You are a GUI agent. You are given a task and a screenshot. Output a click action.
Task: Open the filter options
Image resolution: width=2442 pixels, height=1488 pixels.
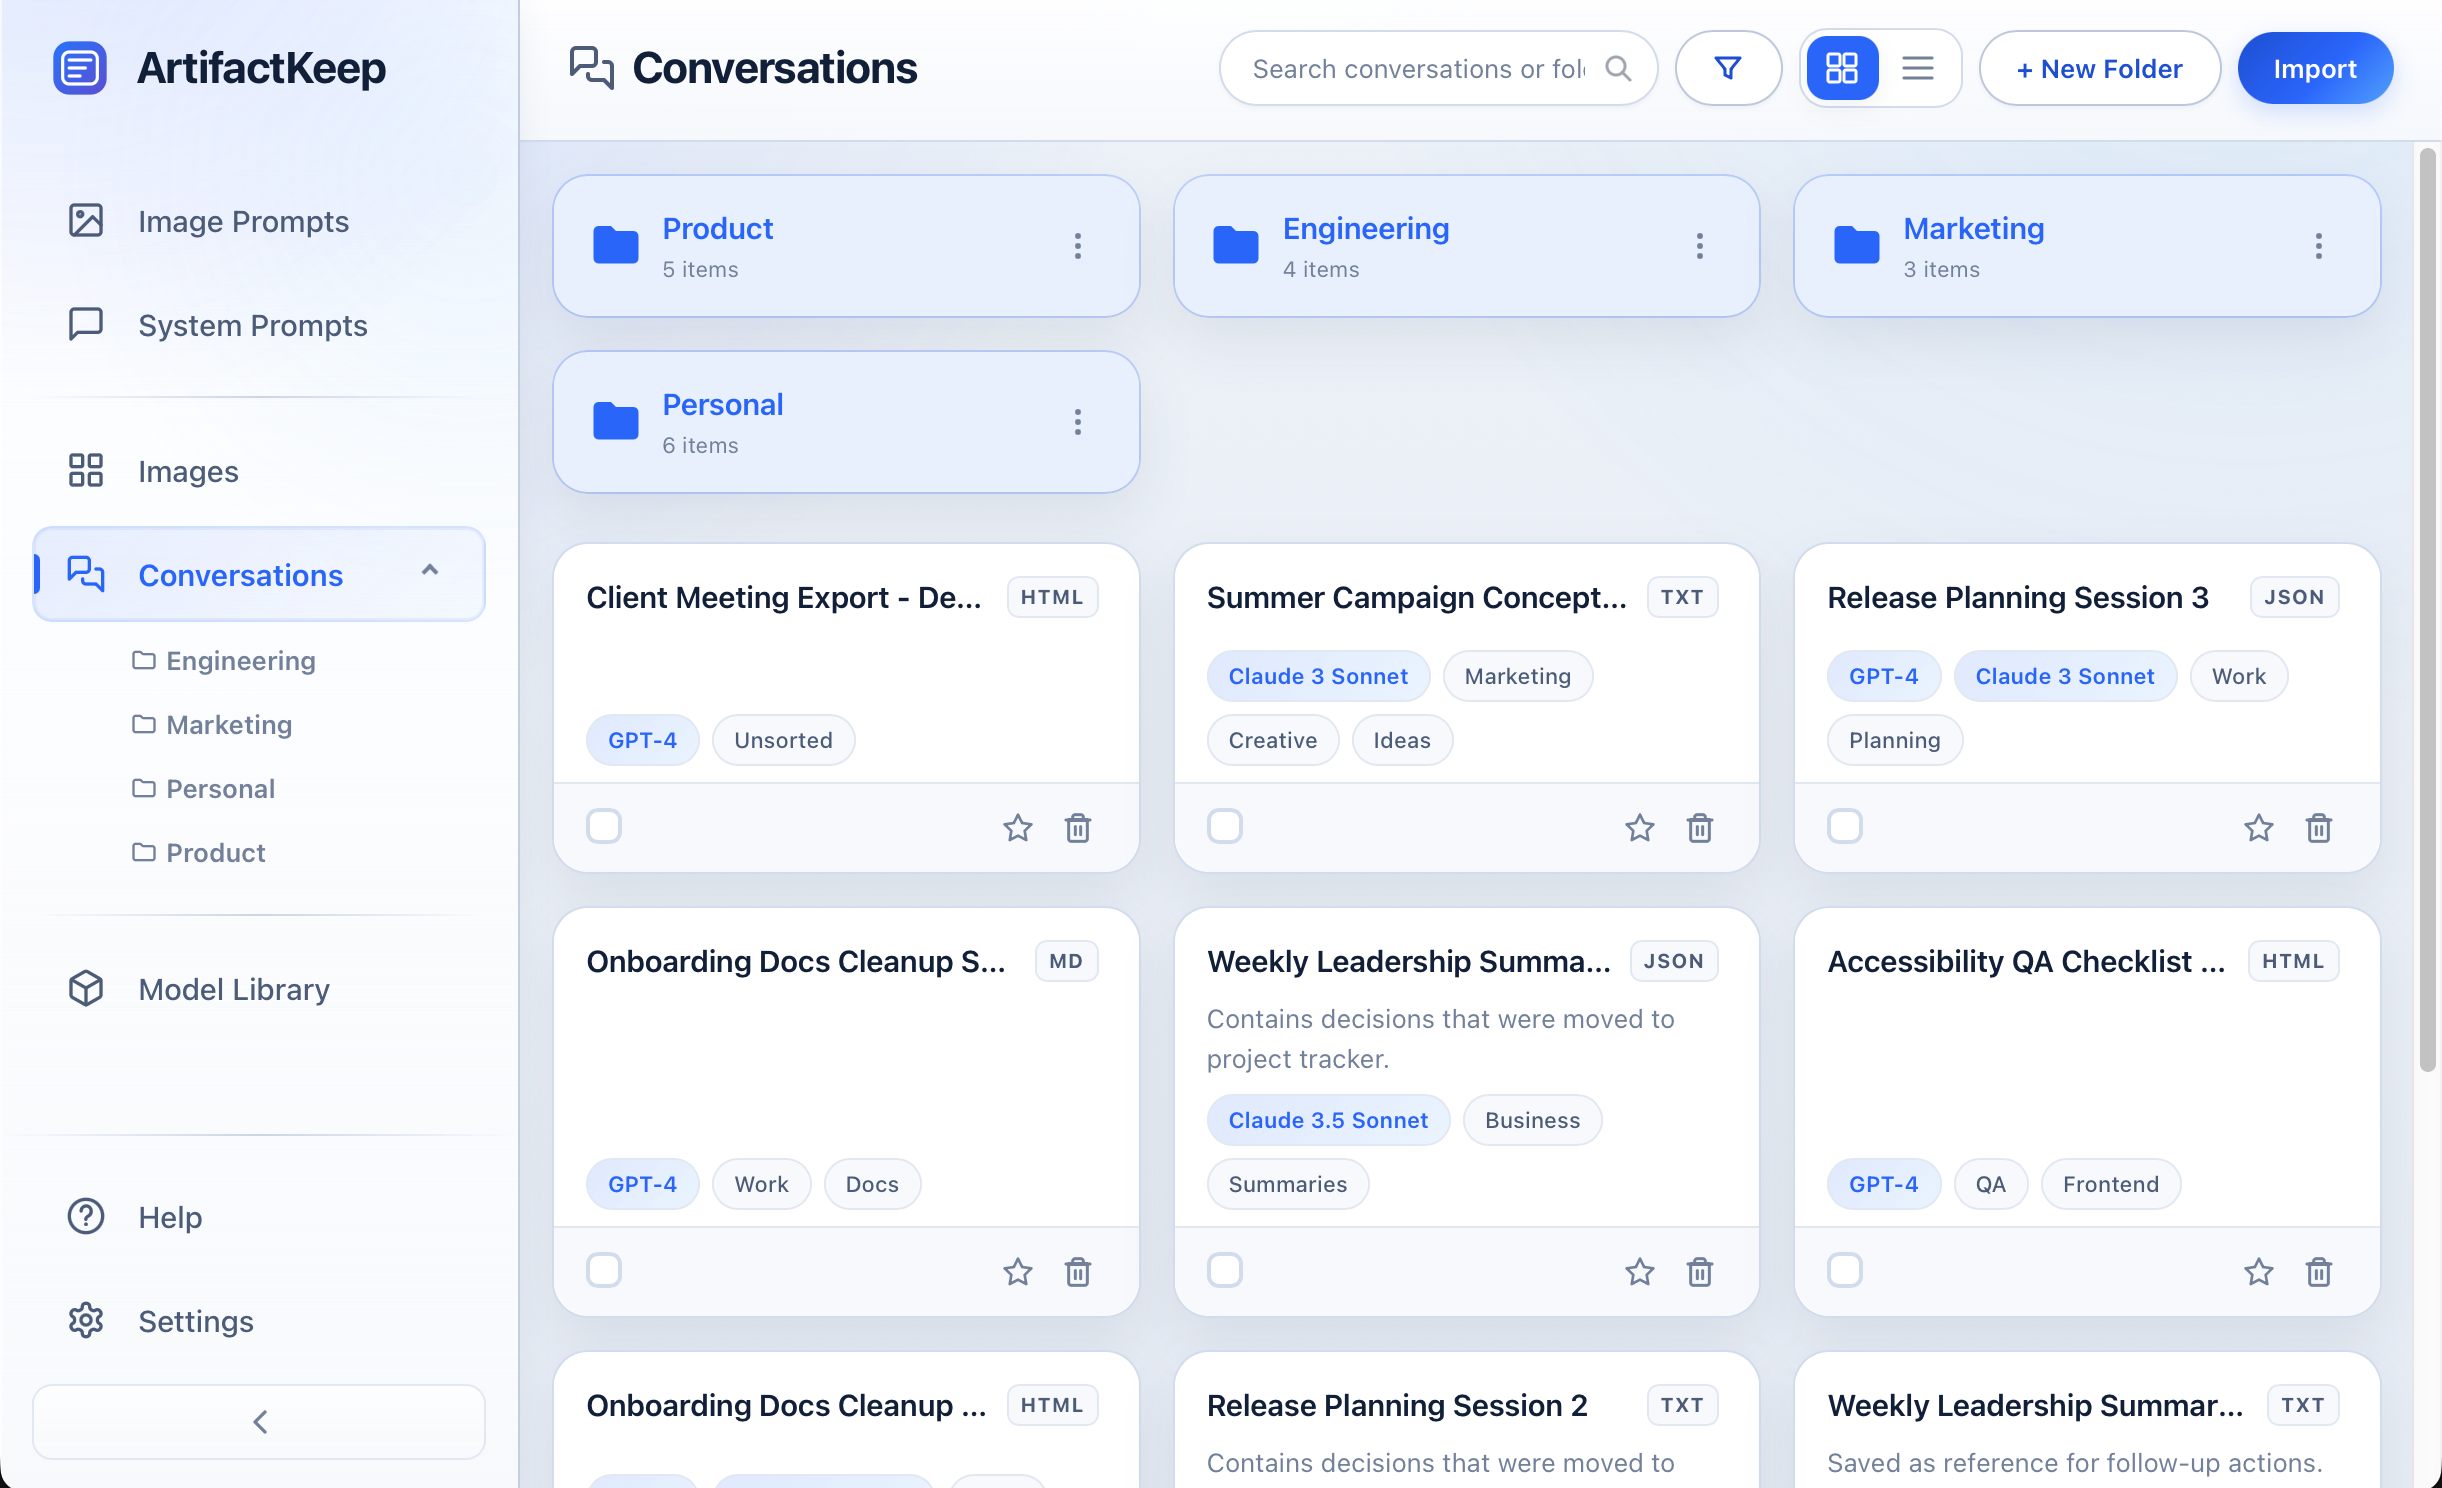point(1728,68)
